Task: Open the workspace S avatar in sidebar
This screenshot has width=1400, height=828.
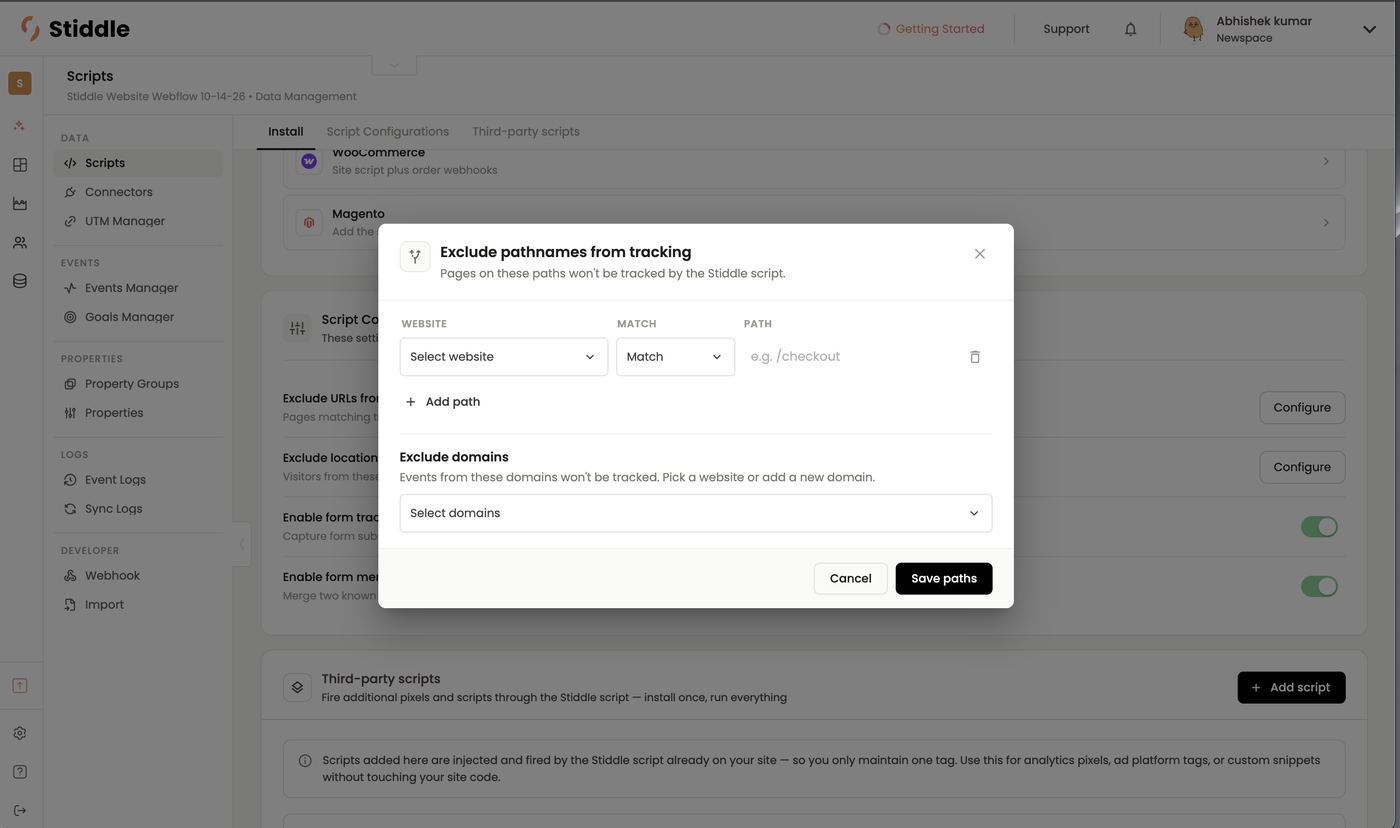Action: click(20, 83)
